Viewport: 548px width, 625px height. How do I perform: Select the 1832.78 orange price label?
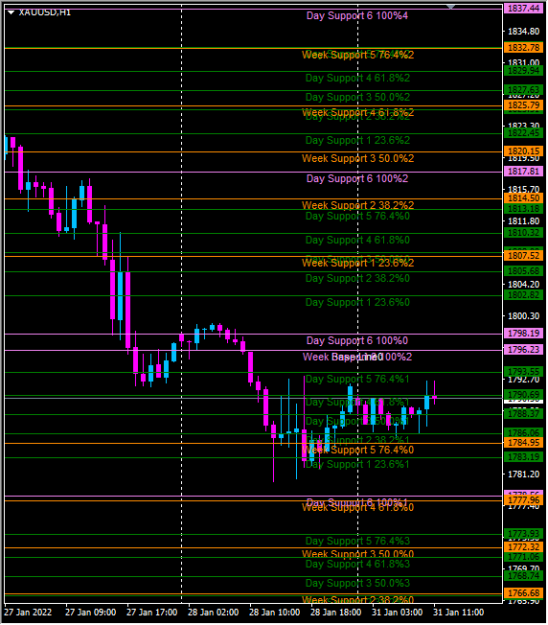(x=523, y=47)
